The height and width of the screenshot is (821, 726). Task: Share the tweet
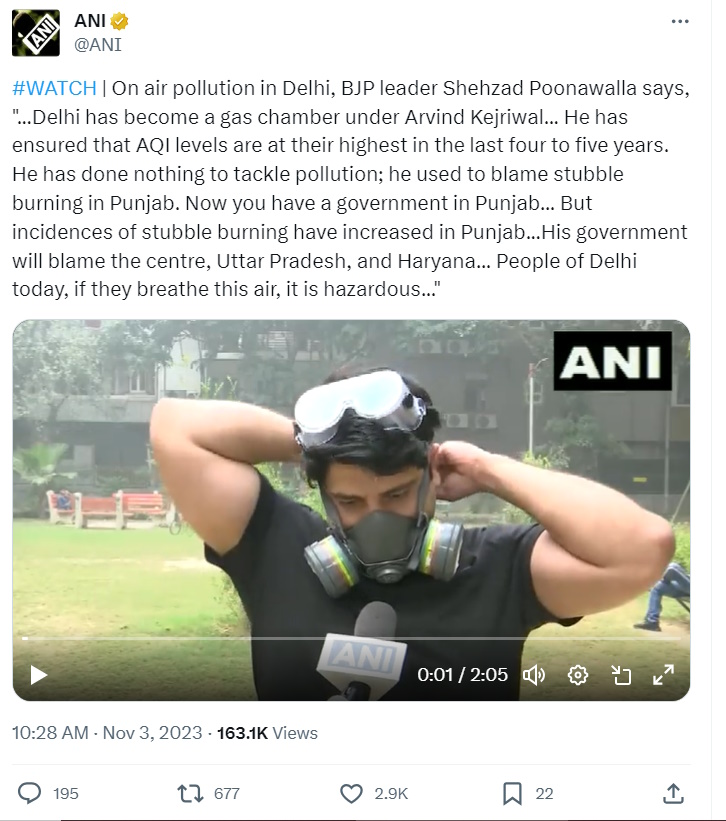(674, 793)
